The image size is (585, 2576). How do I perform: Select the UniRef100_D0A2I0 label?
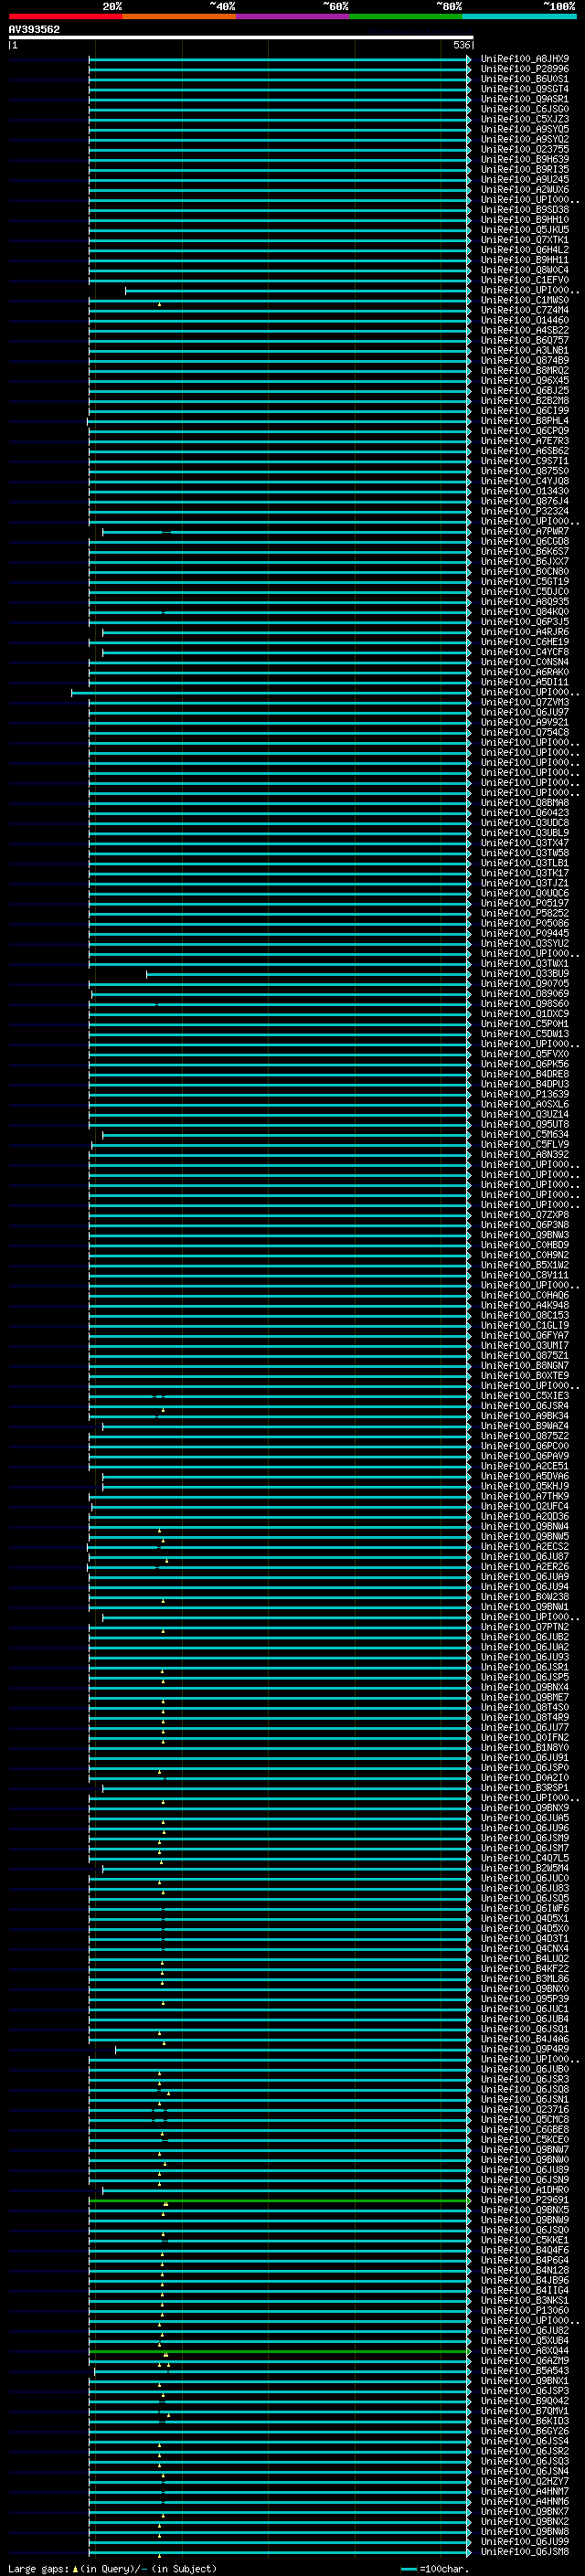pyautogui.click(x=525, y=1778)
